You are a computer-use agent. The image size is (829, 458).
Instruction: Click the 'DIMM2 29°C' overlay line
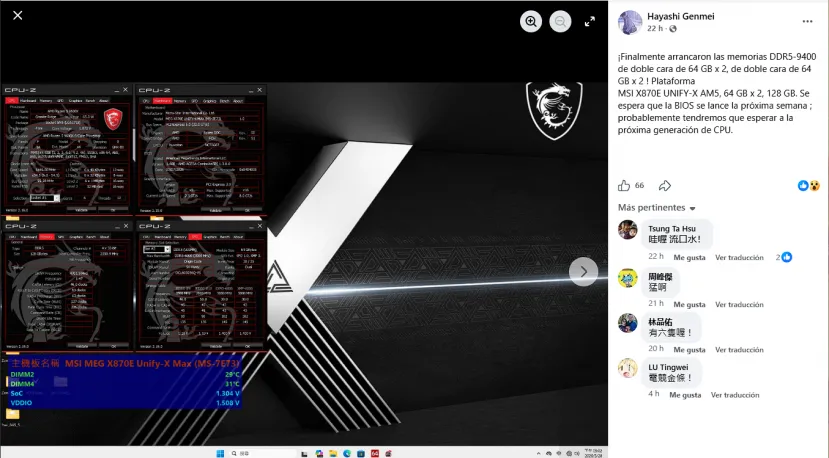(125, 374)
